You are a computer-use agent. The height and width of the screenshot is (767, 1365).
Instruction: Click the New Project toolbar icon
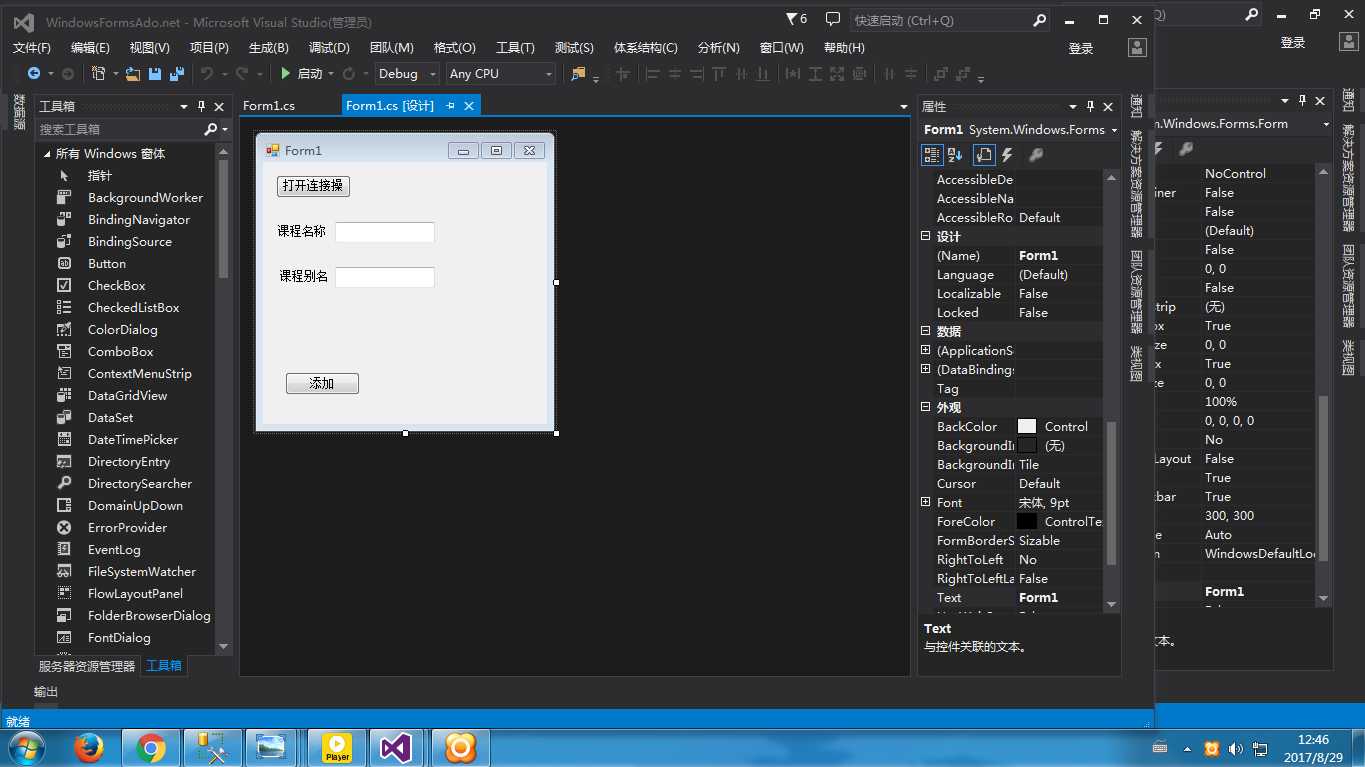[x=98, y=74]
